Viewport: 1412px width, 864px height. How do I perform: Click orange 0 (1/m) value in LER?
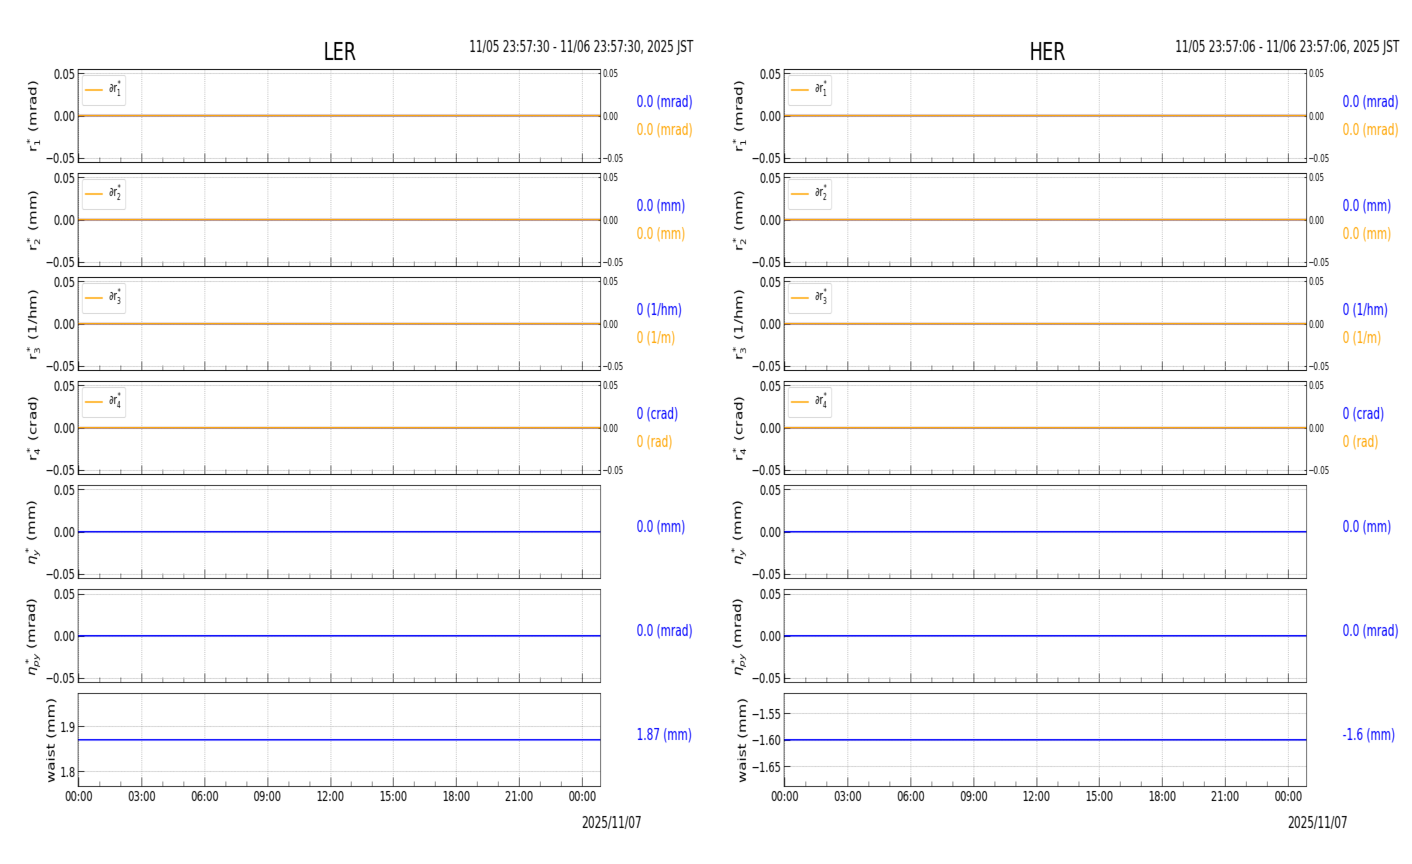point(656,338)
